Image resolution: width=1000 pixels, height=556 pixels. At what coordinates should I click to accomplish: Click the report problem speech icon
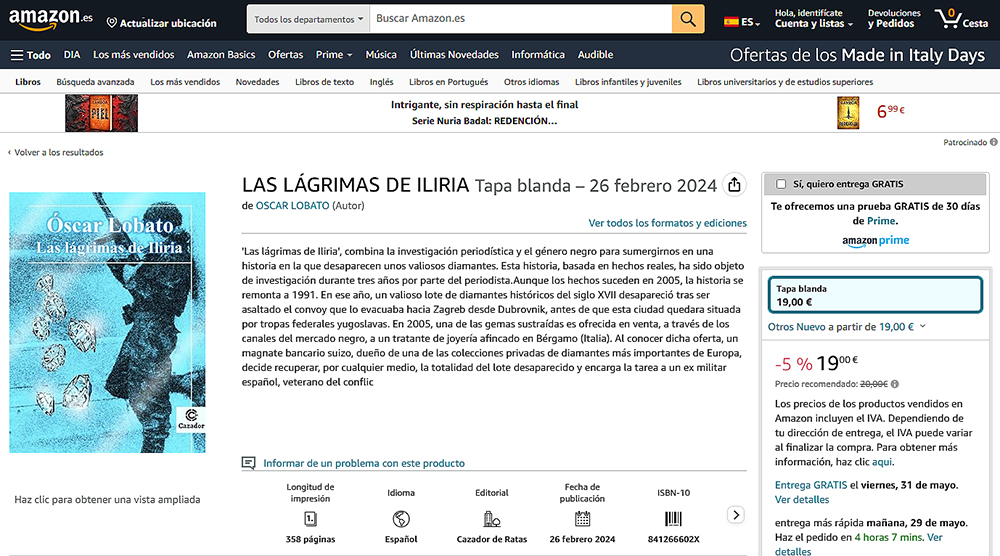(249, 463)
